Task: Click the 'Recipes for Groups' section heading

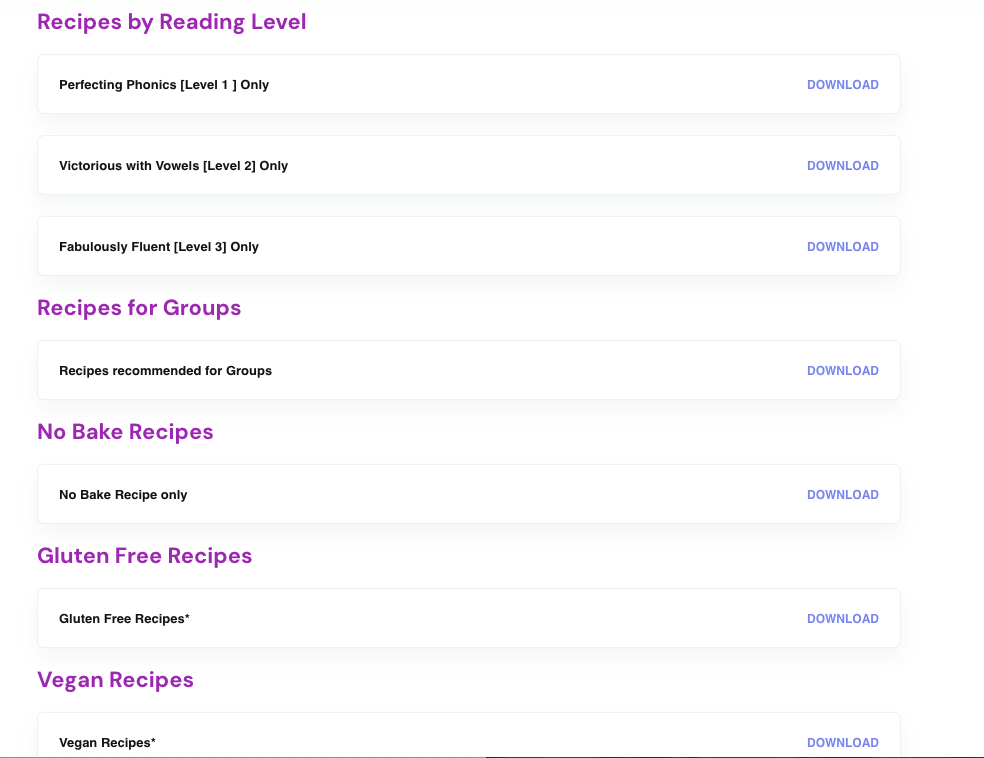Action: click(139, 308)
